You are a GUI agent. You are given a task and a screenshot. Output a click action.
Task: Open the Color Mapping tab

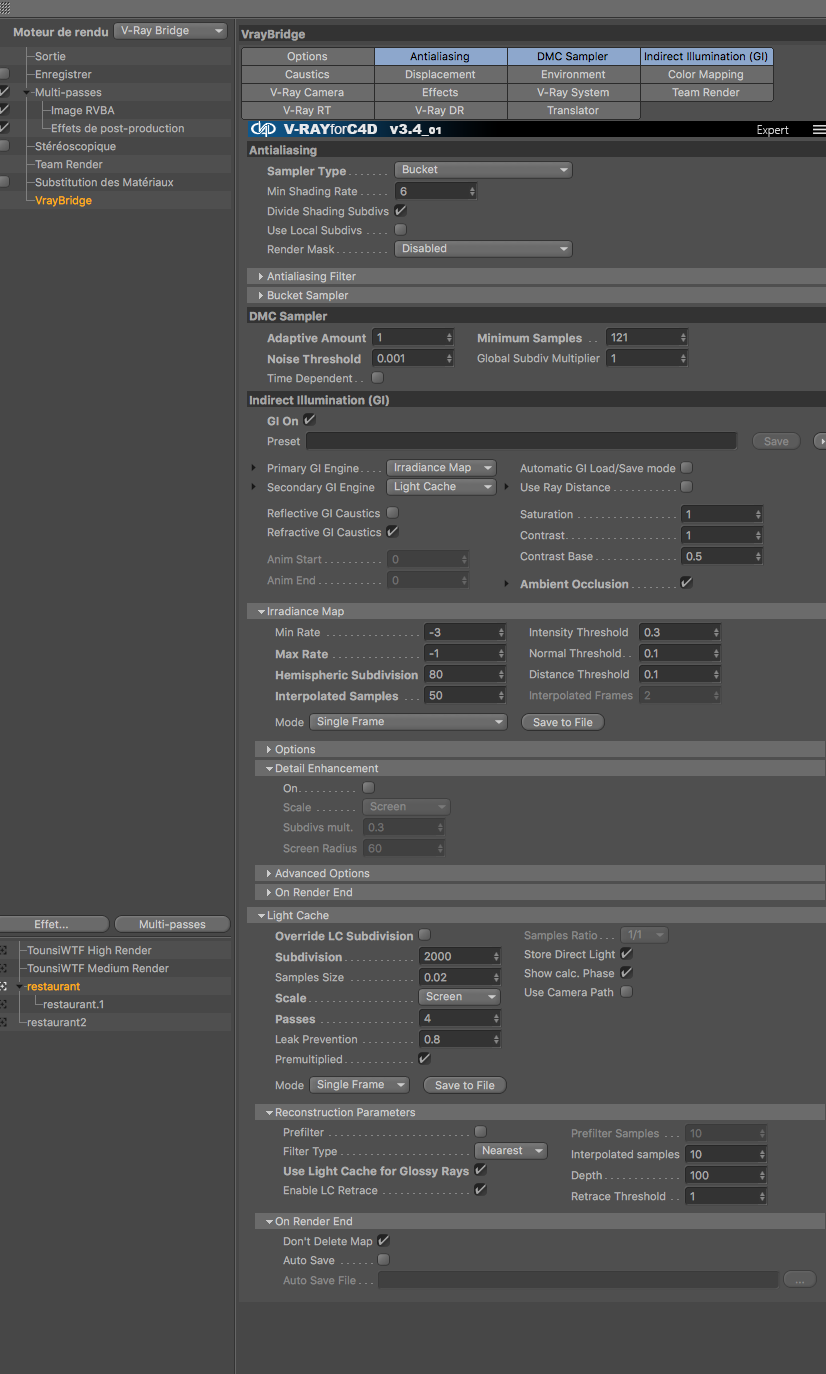click(x=706, y=75)
